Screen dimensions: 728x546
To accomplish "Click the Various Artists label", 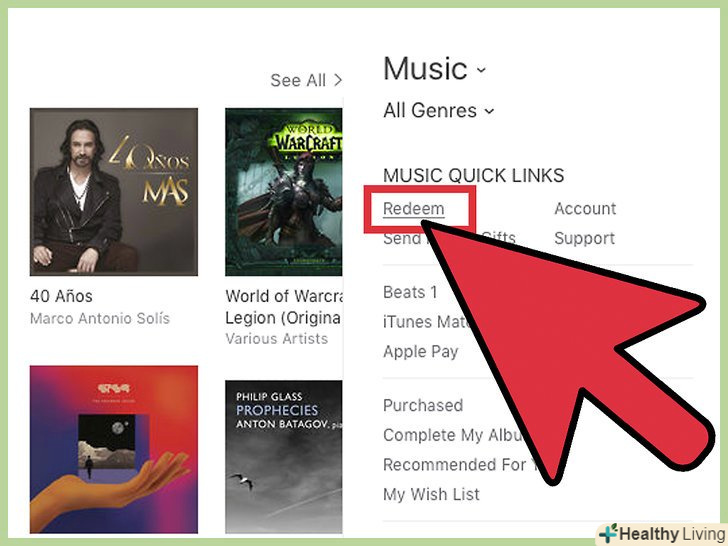I will tap(277, 338).
